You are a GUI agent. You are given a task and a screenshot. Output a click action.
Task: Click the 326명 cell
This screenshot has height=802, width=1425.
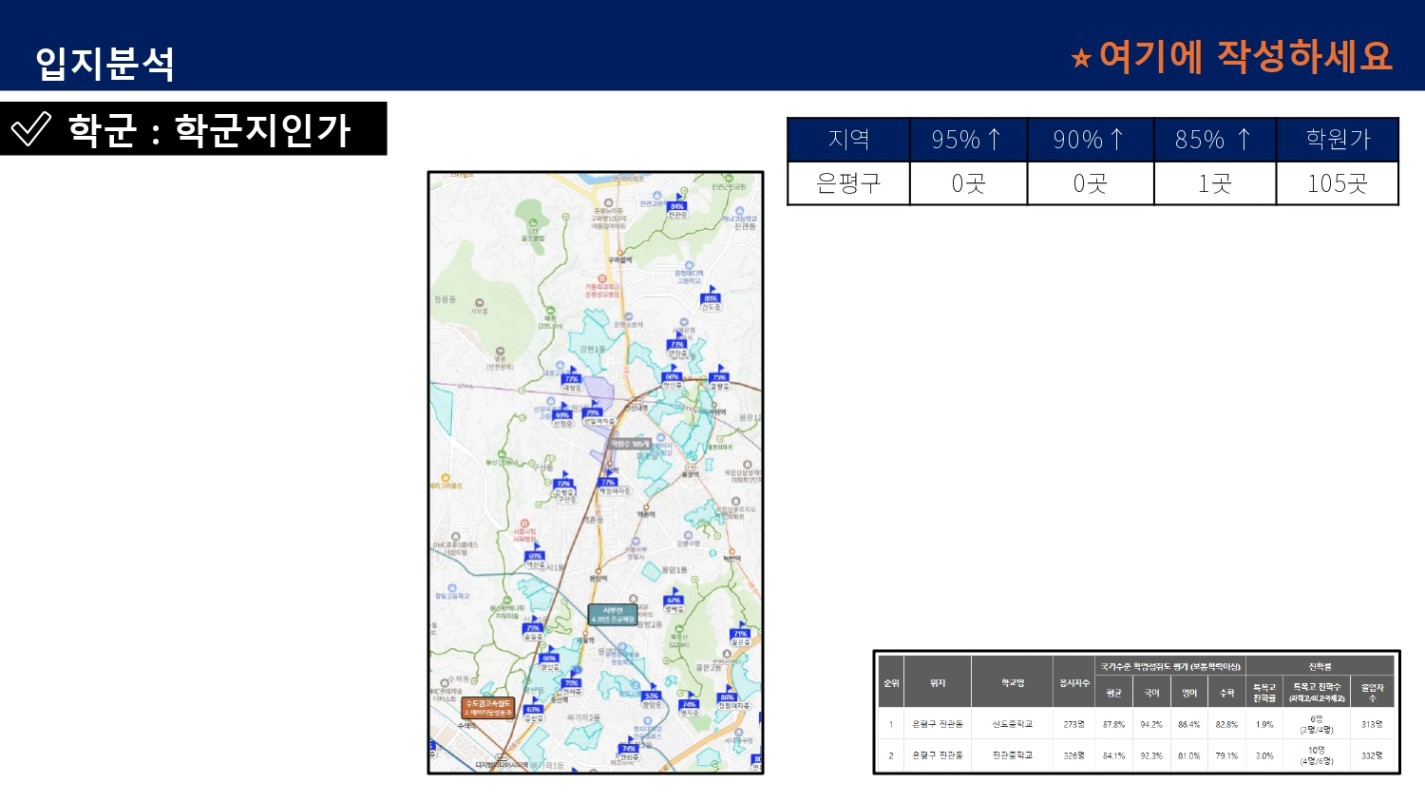[1074, 755]
